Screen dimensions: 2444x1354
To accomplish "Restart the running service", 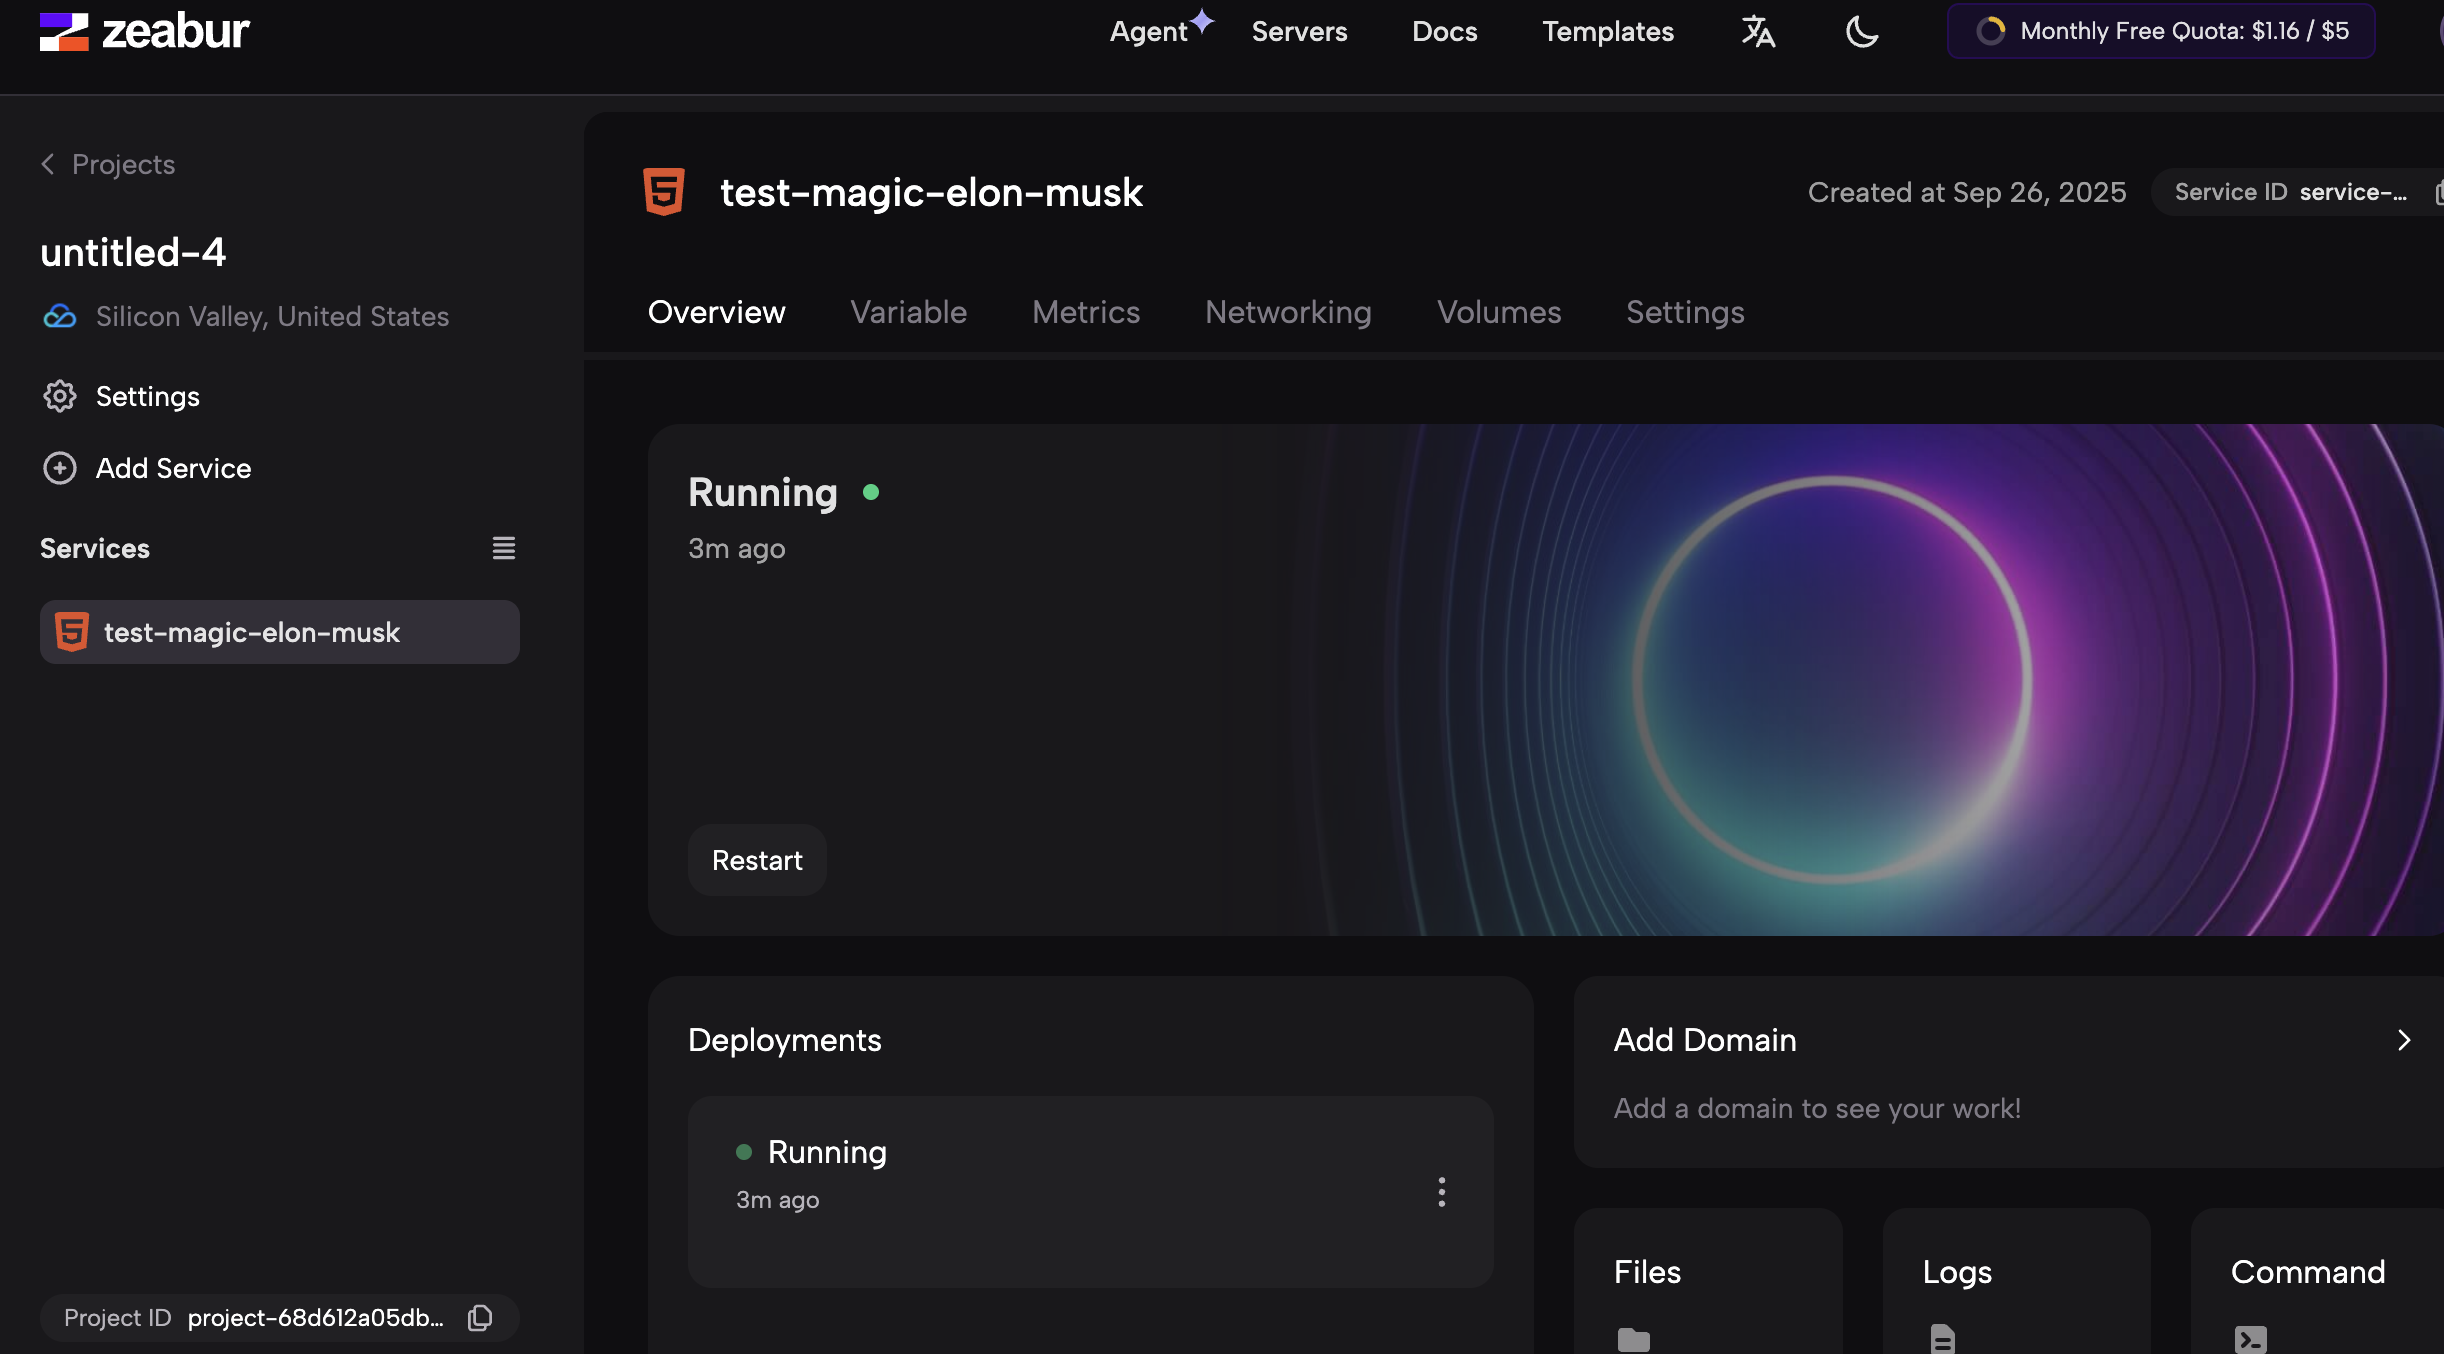I will click(x=757, y=860).
